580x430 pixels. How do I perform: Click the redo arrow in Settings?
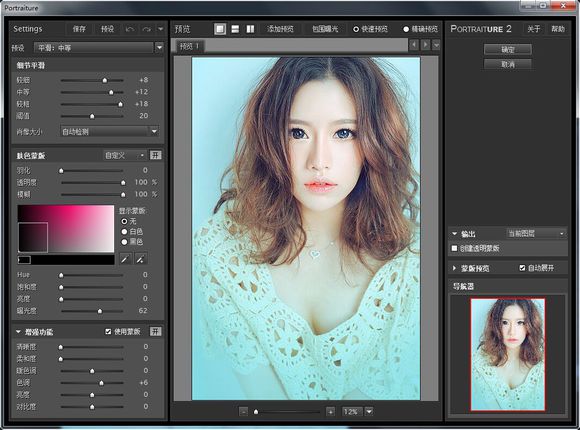(x=146, y=29)
